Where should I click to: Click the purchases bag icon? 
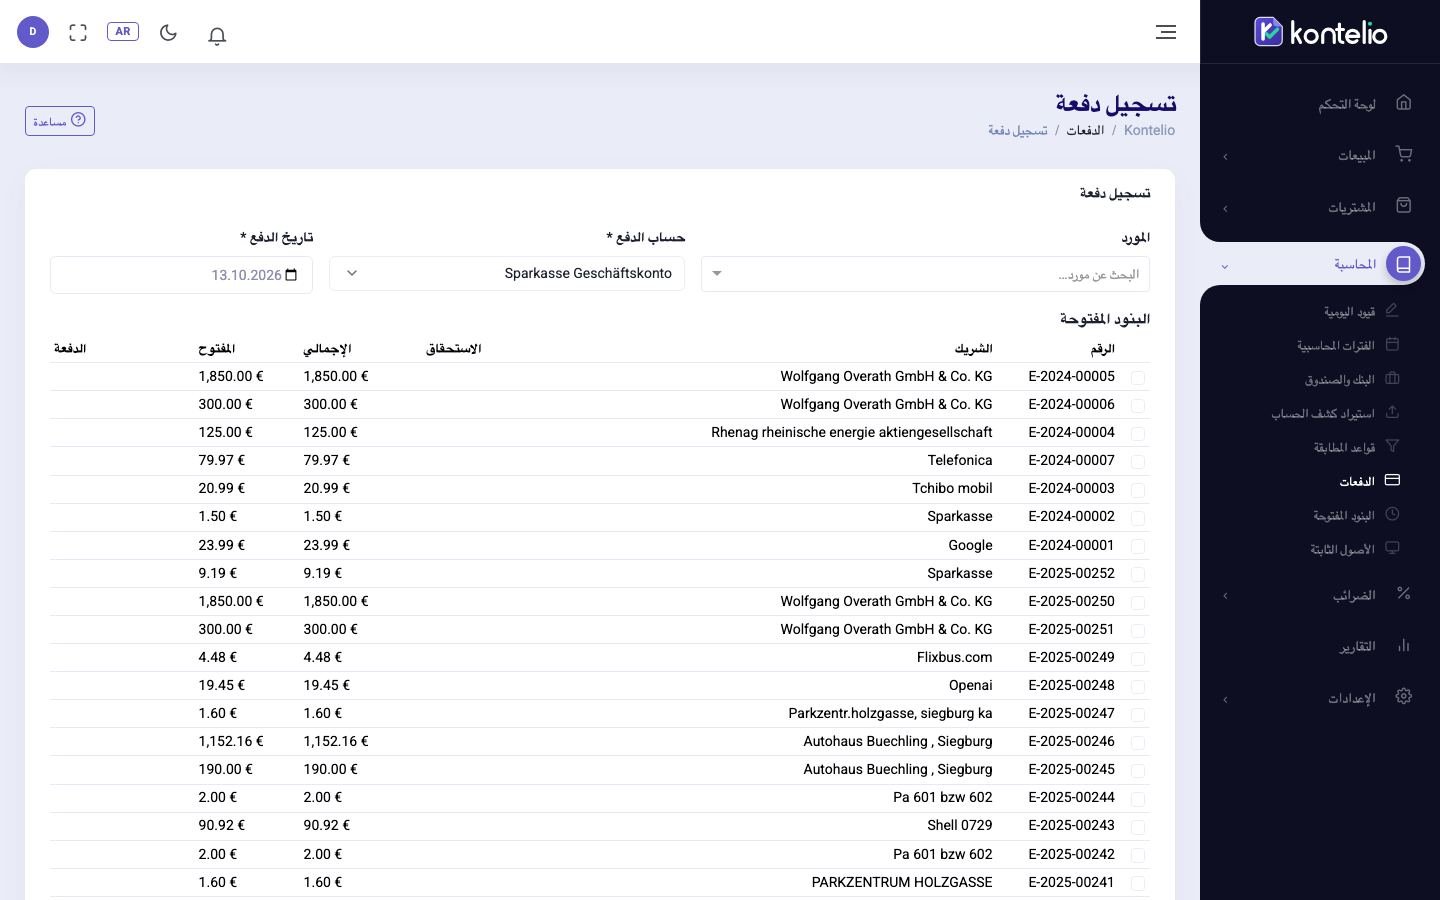coord(1403,206)
